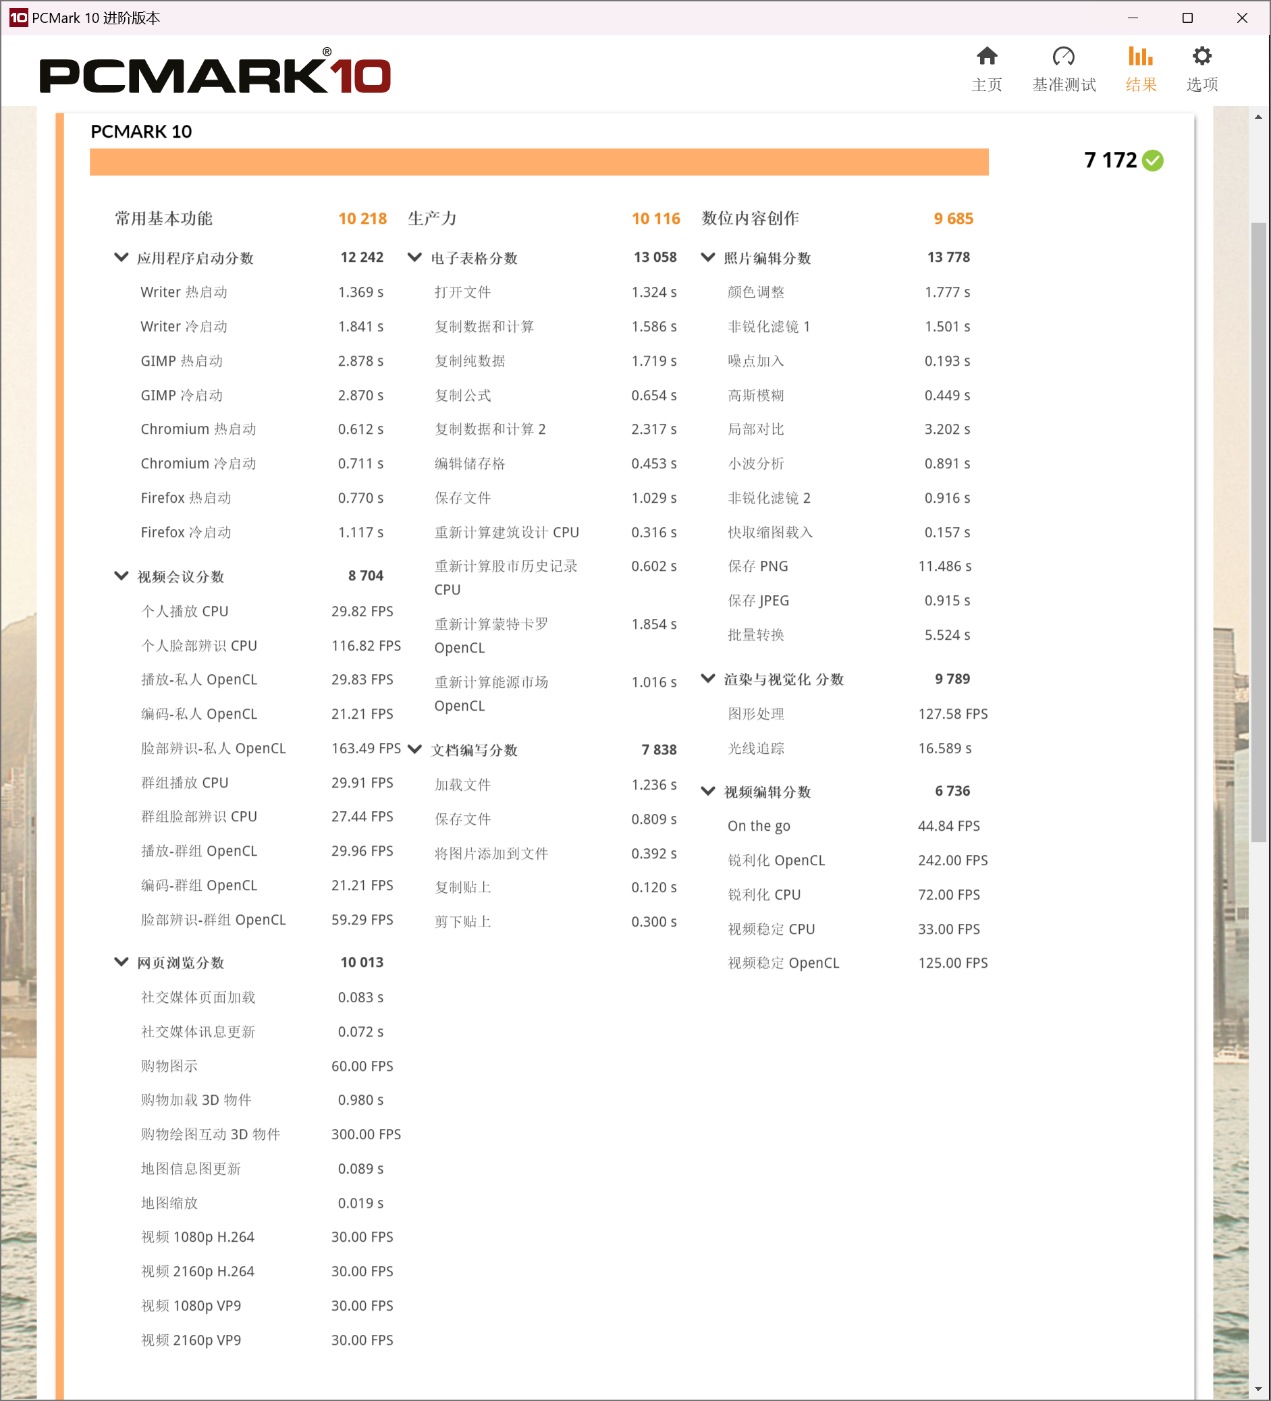The height and width of the screenshot is (1401, 1271).
Task: Click the PCMARK 10 logo
Action: [x=215, y=73]
